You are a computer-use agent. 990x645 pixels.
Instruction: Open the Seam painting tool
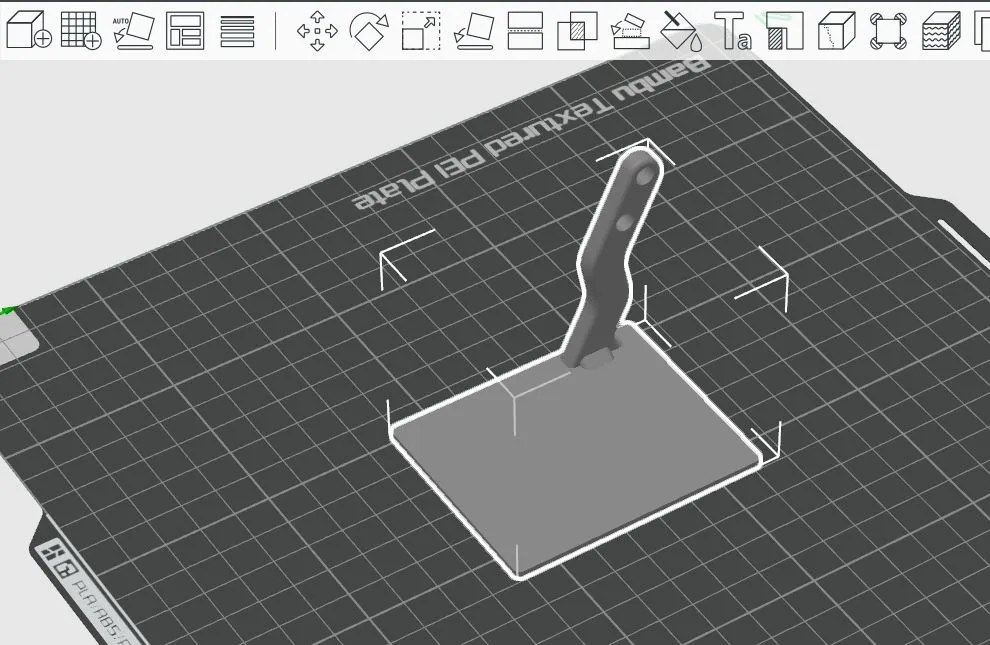coord(837,30)
